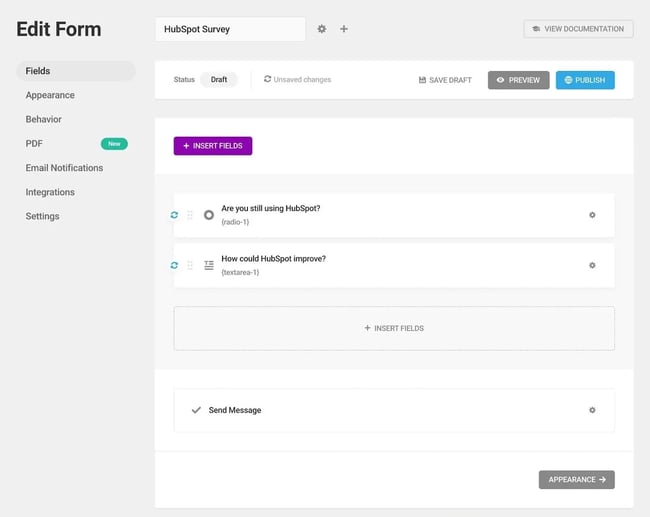Grab the drag handle of the radio-1 field
Image resolution: width=650 pixels, height=517 pixels.
190,215
